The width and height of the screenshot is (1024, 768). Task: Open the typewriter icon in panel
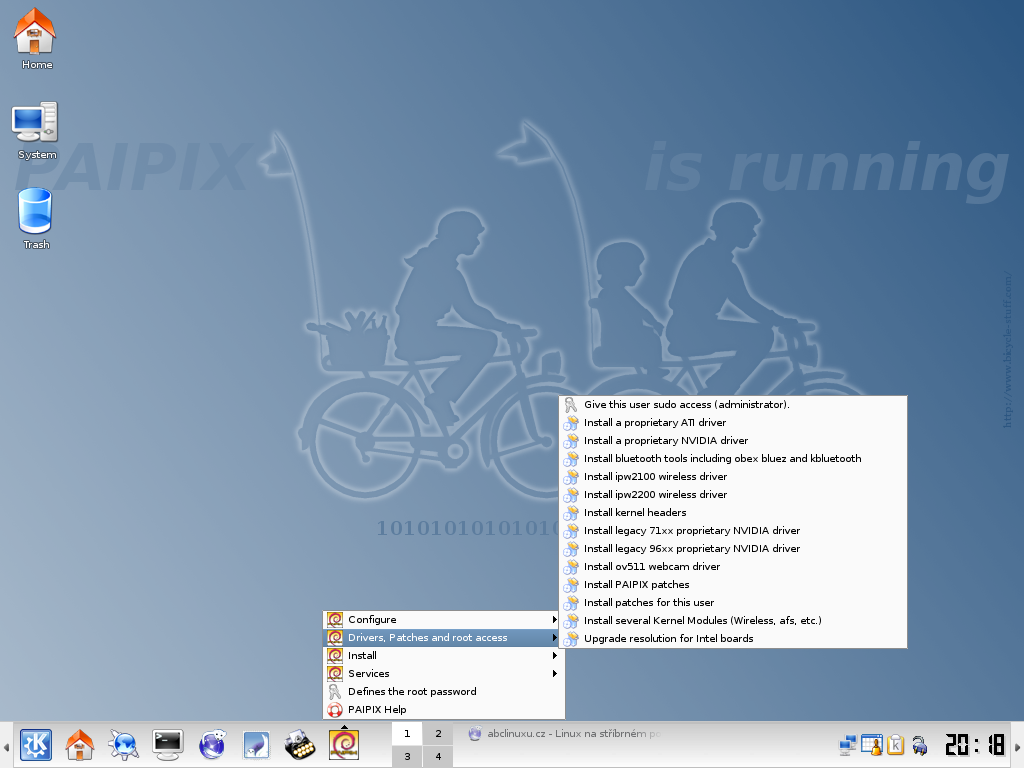(x=300, y=744)
